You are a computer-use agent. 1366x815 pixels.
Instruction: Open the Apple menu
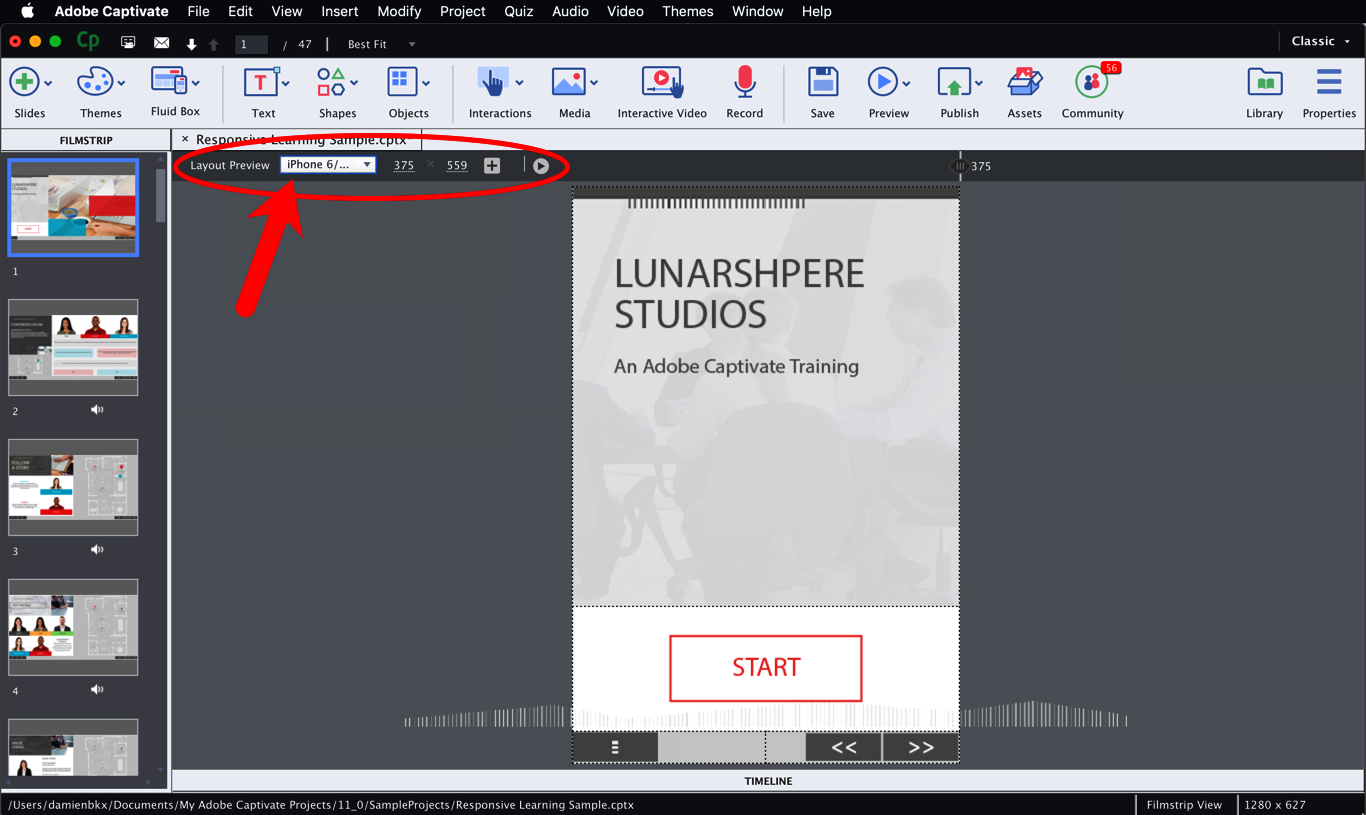[27, 11]
